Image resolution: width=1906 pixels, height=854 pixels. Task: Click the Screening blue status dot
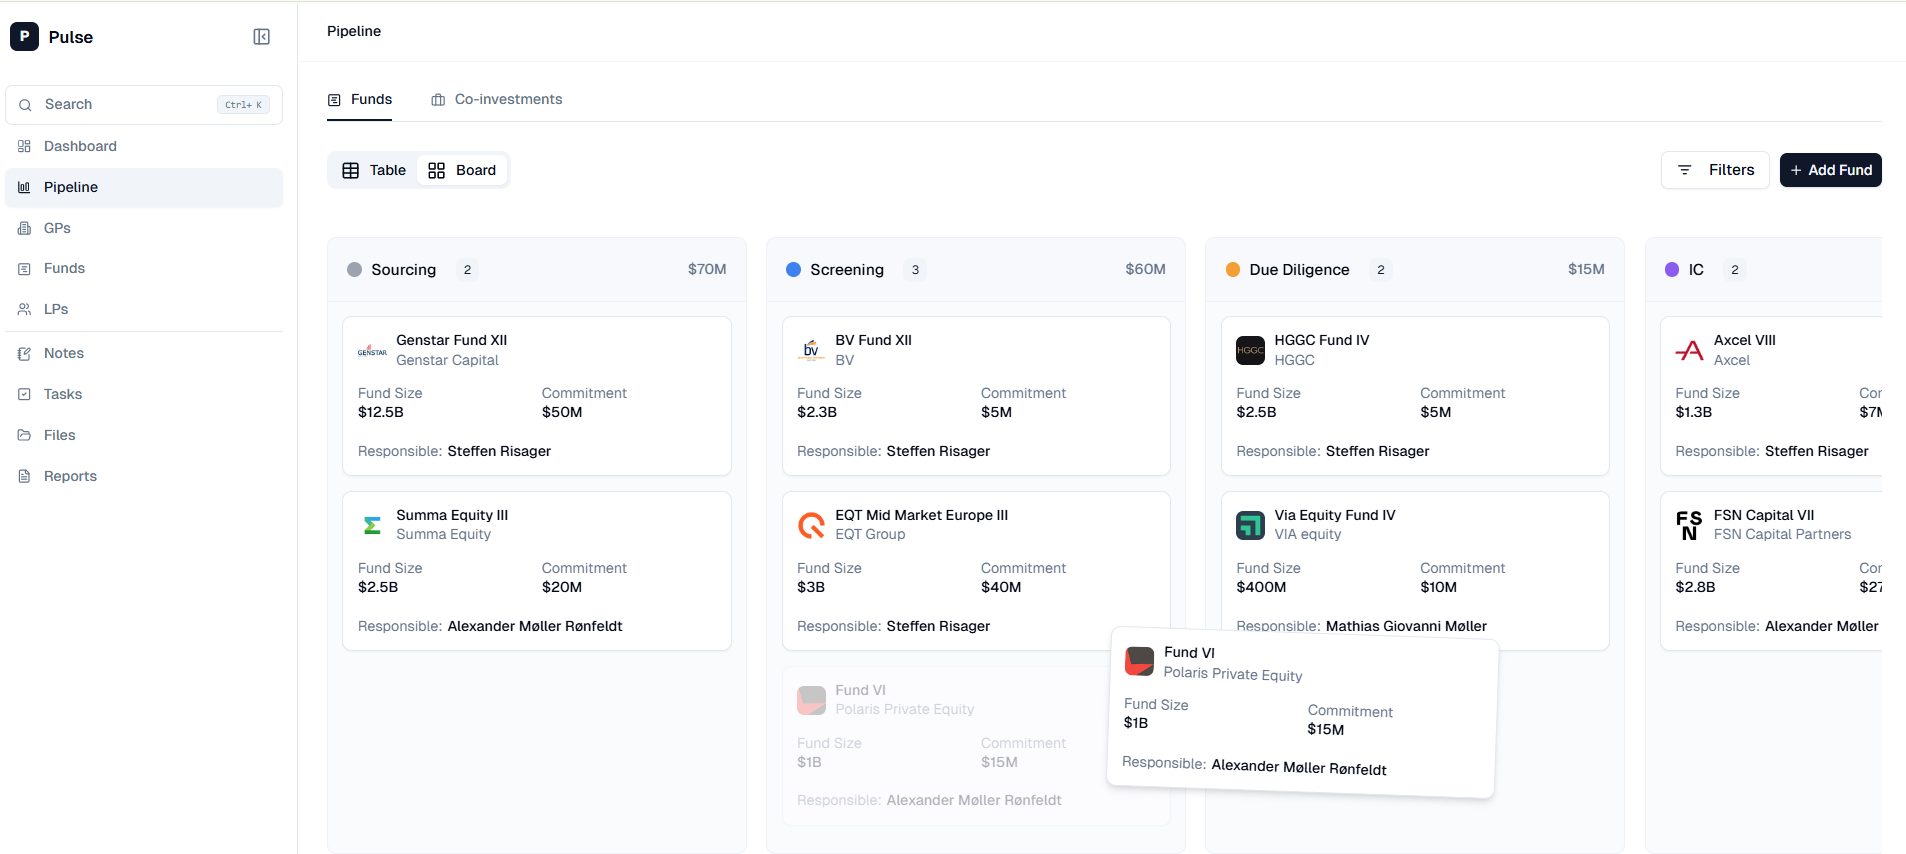tap(793, 270)
